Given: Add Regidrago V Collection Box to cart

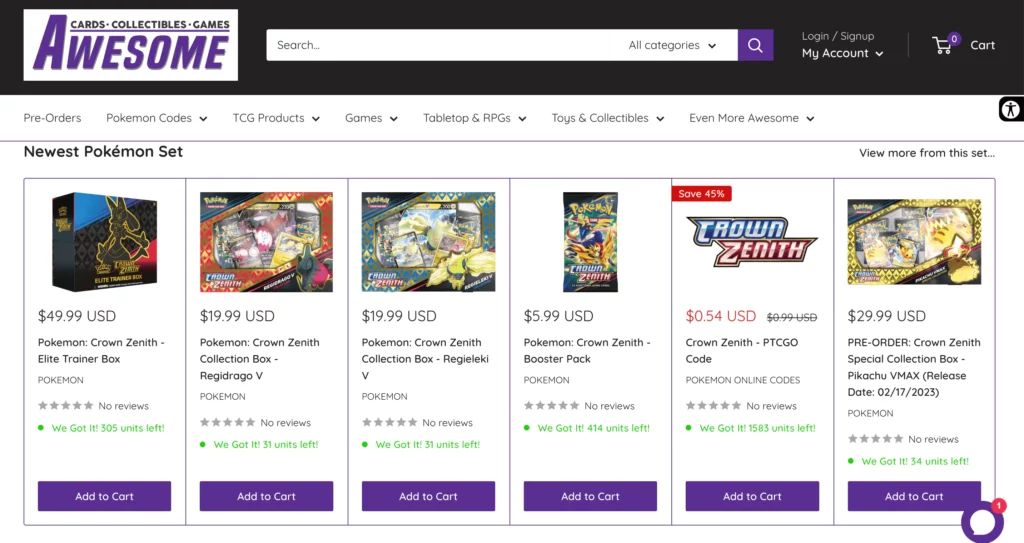Looking at the screenshot, I should (x=266, y=497).
